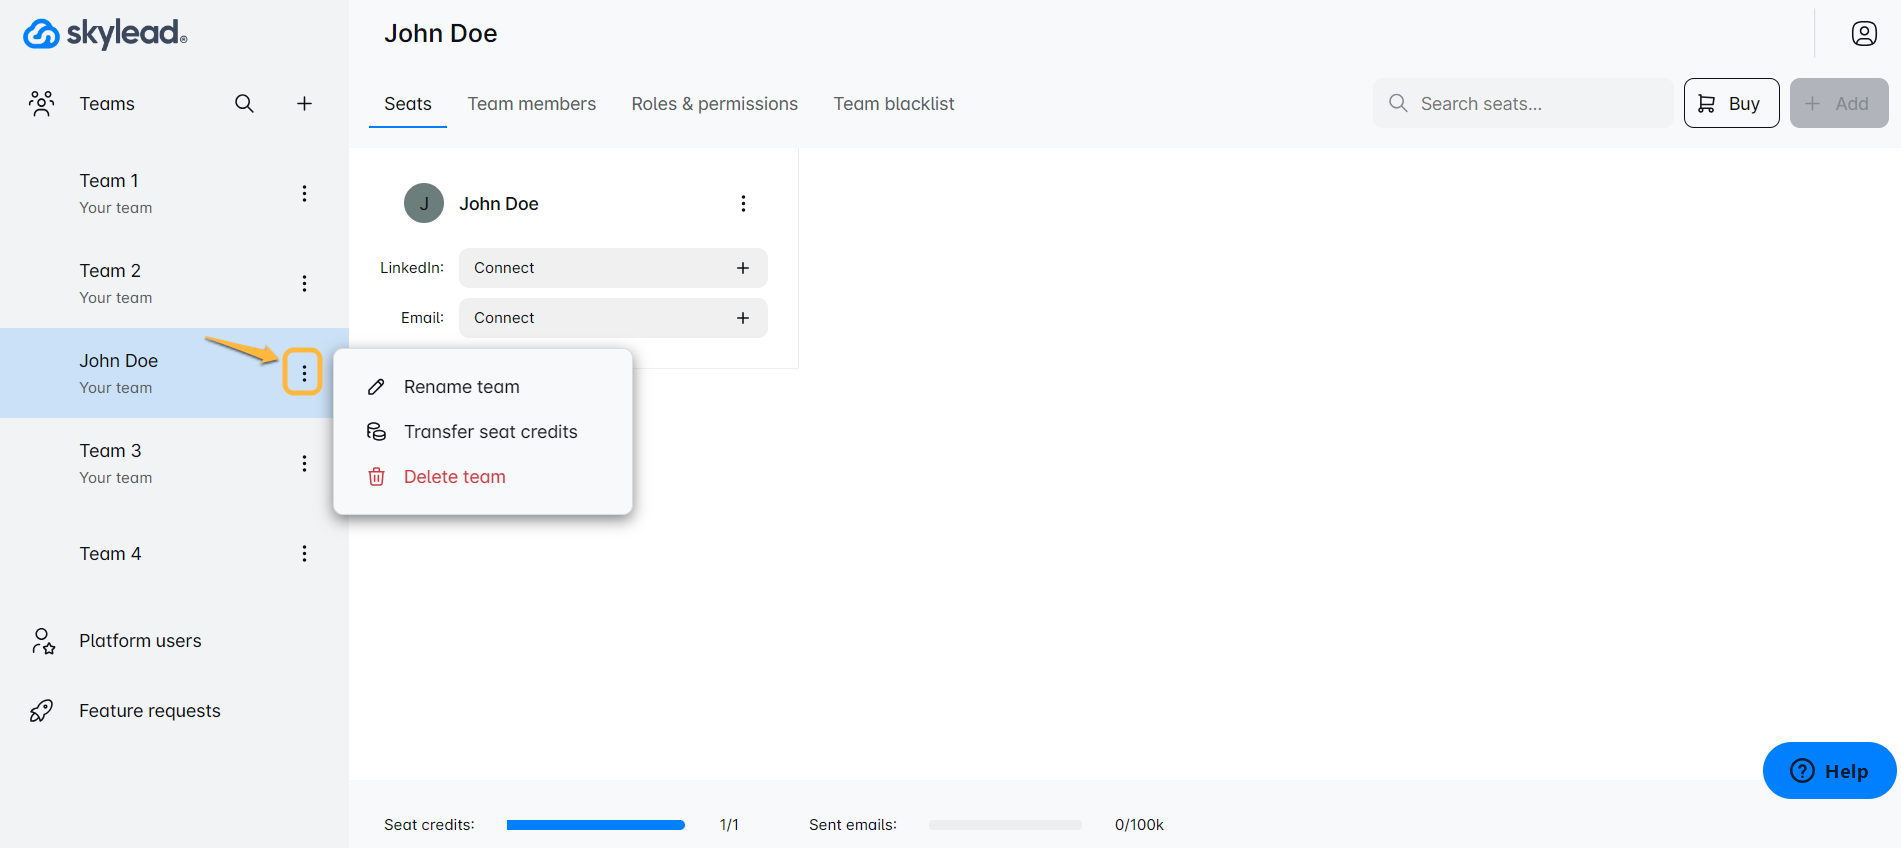Screen dimensions: 1901x848
Task: Switch to Team members tab
Action: click(531, 104)
